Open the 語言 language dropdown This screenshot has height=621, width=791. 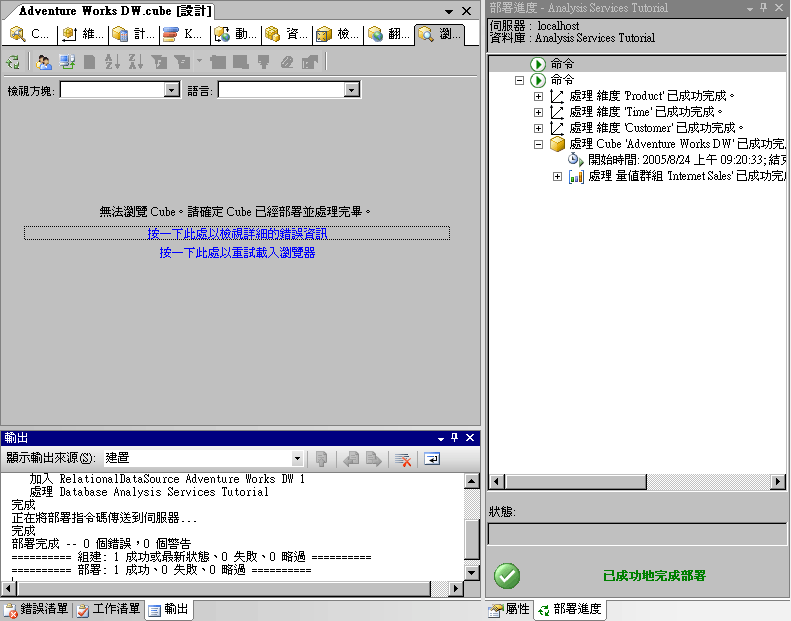click(x=352, y=90)
